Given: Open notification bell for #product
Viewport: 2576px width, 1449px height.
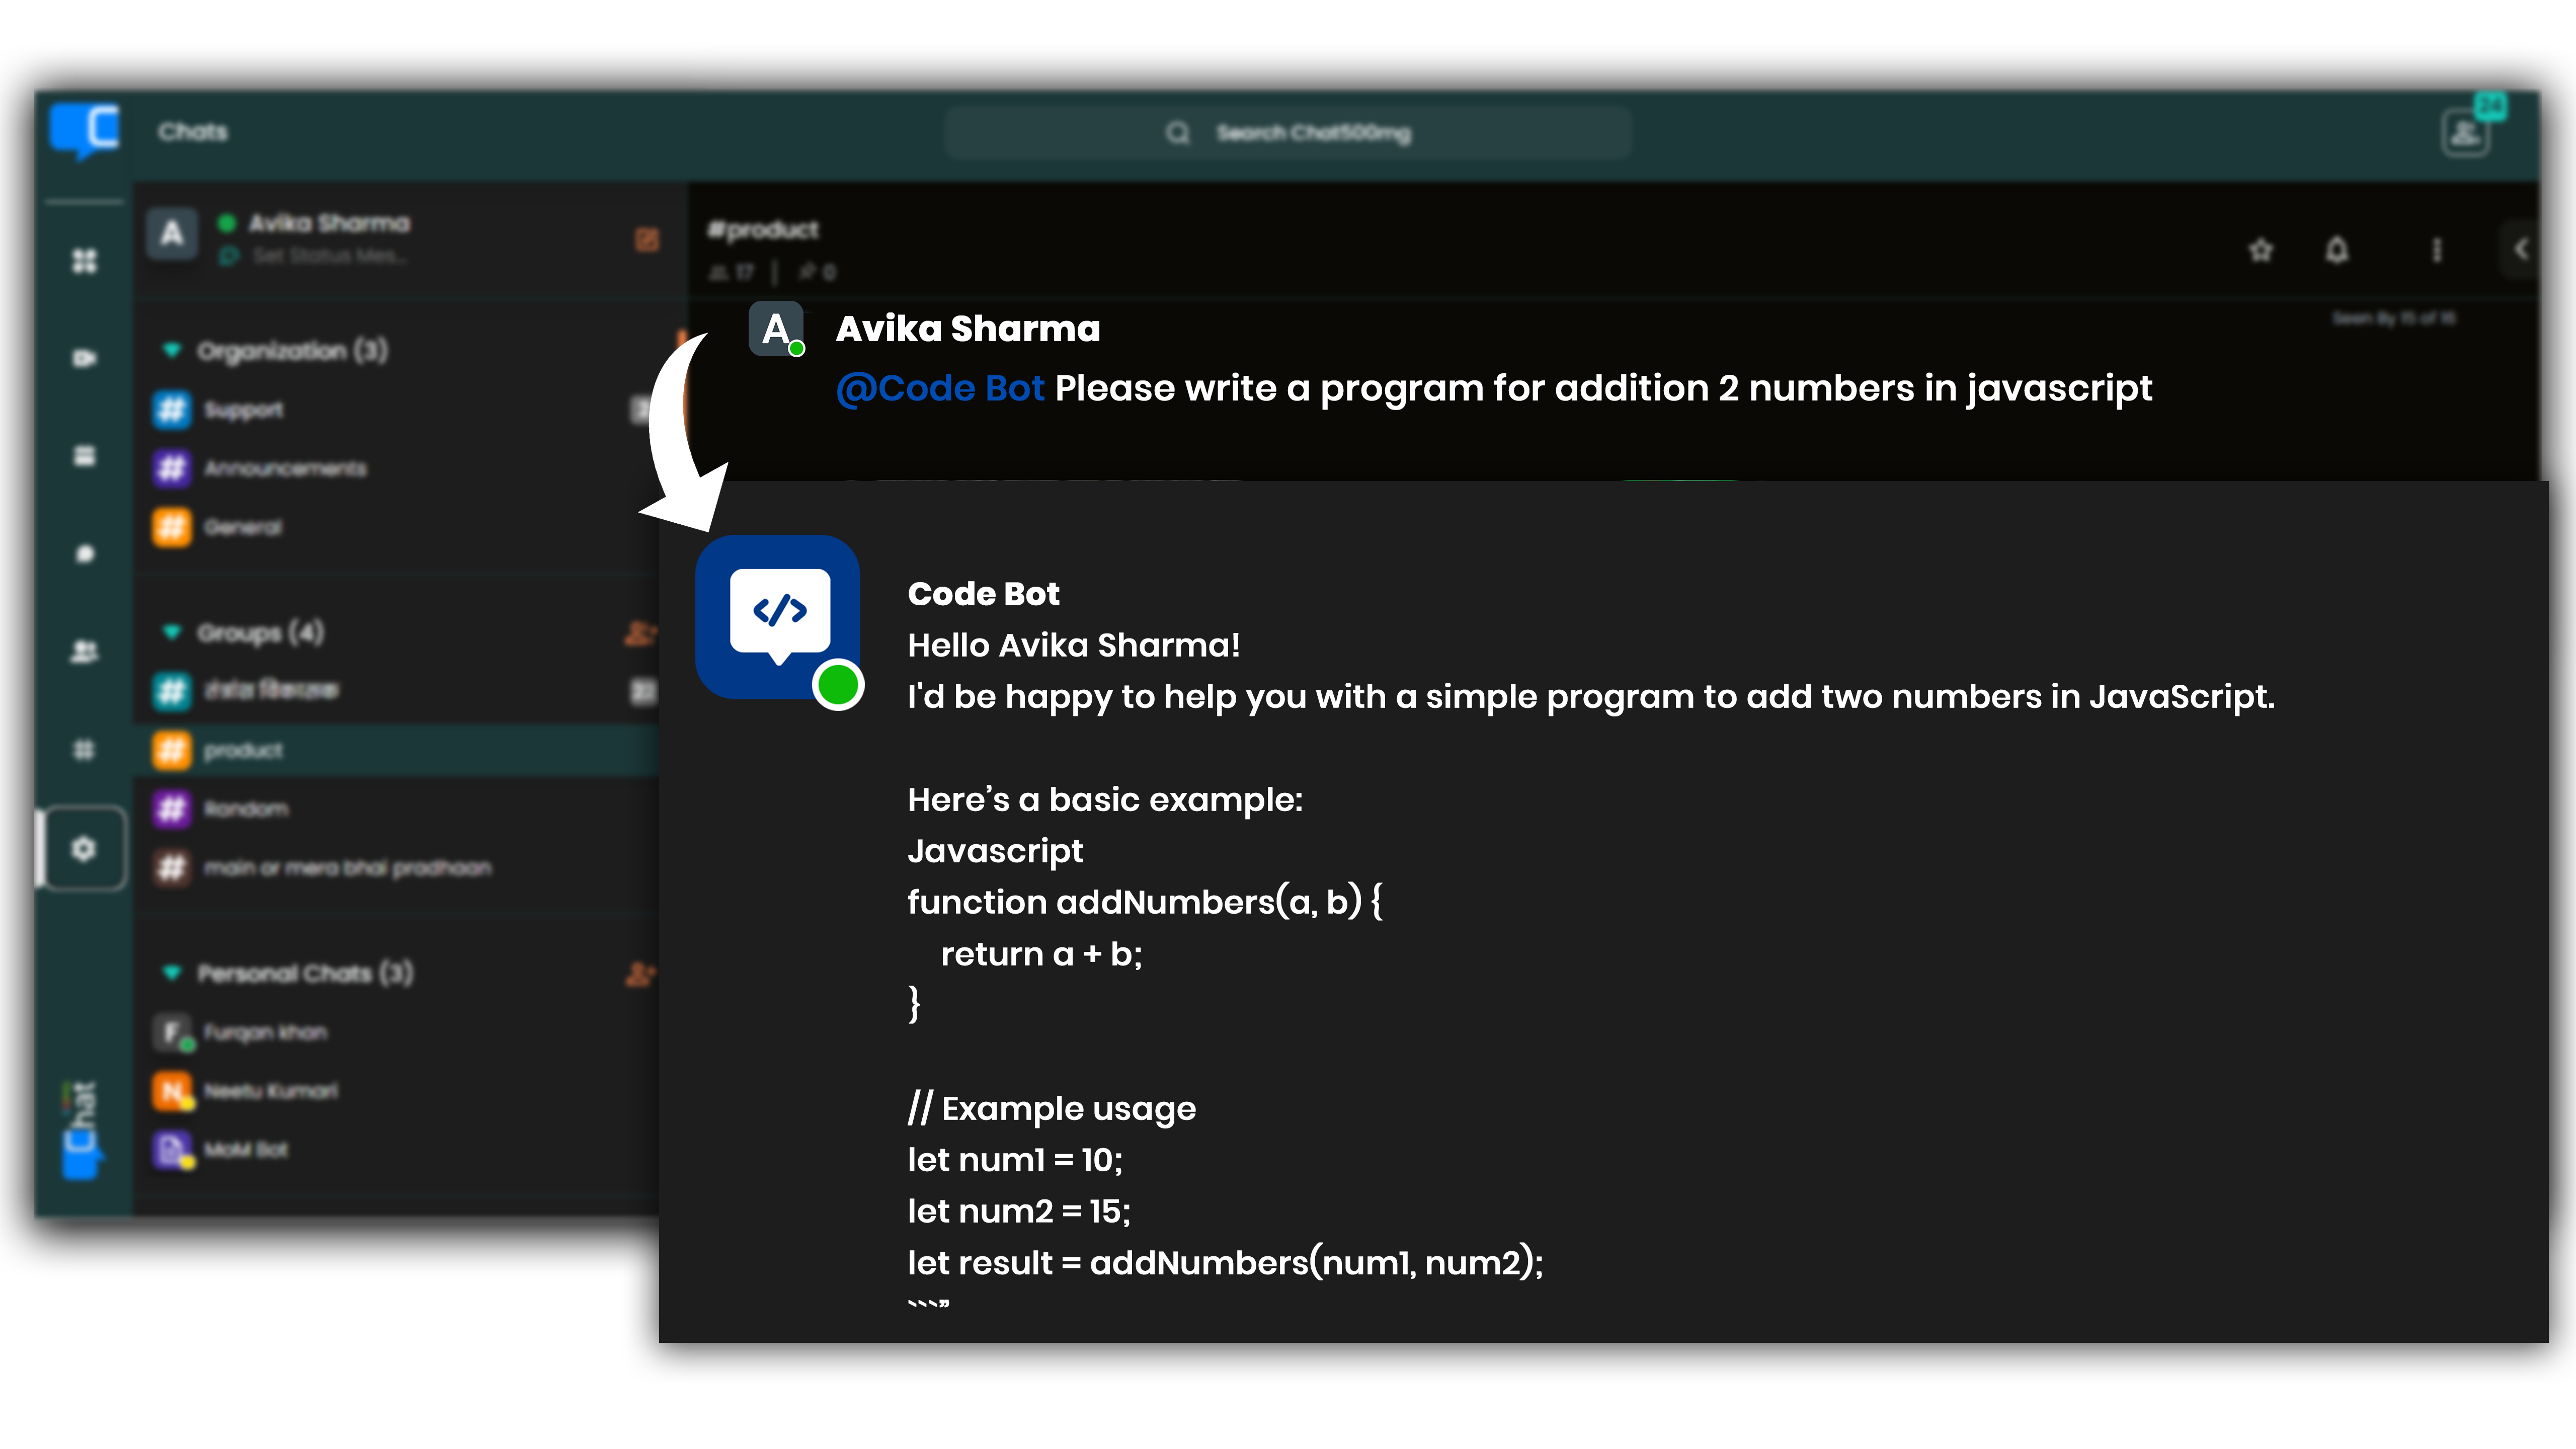Looking at the screenshot, I should (x=2336, y=250).
